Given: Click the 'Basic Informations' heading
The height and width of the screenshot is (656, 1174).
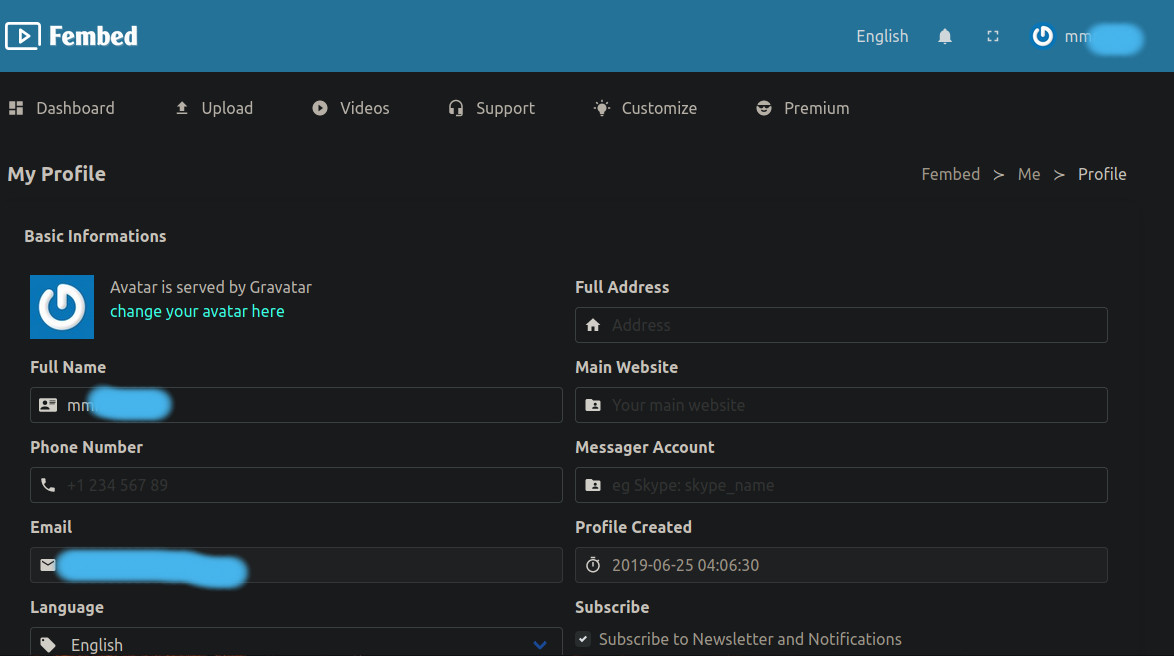Looking at the screenshot, I should tap(95, 237).
